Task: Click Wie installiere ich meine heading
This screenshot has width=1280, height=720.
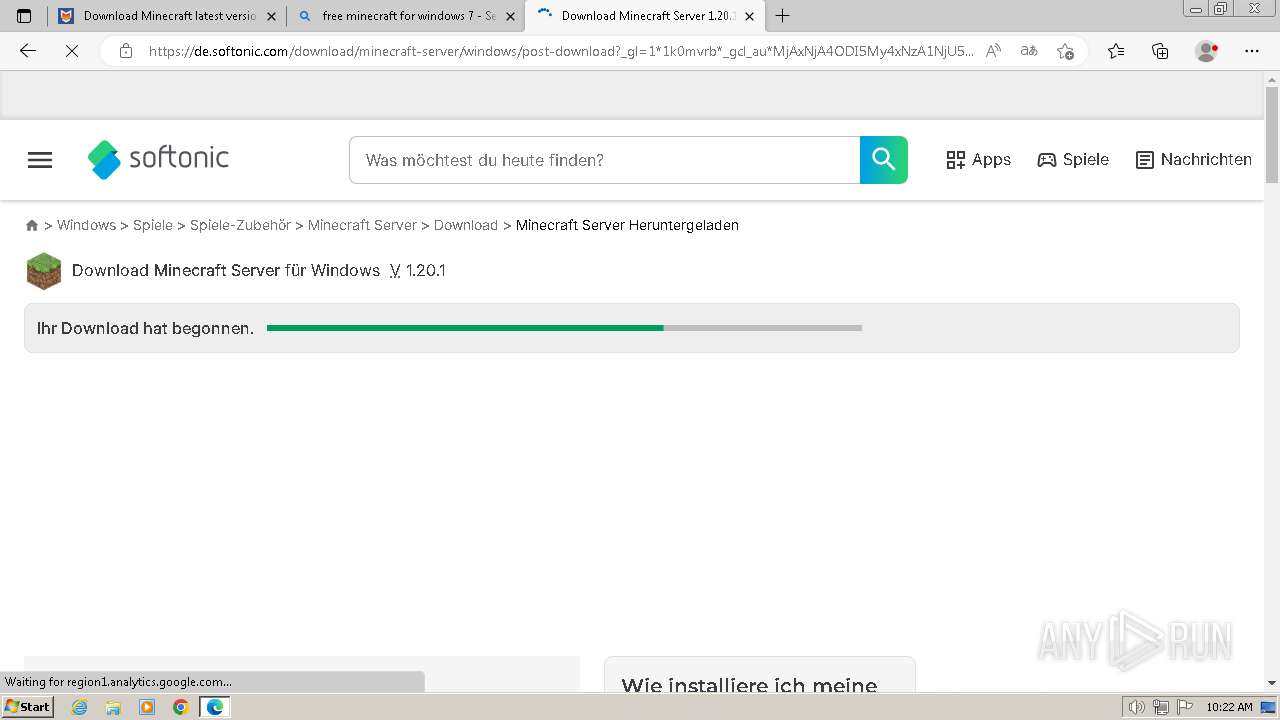Action: click(x=749, y=685)
